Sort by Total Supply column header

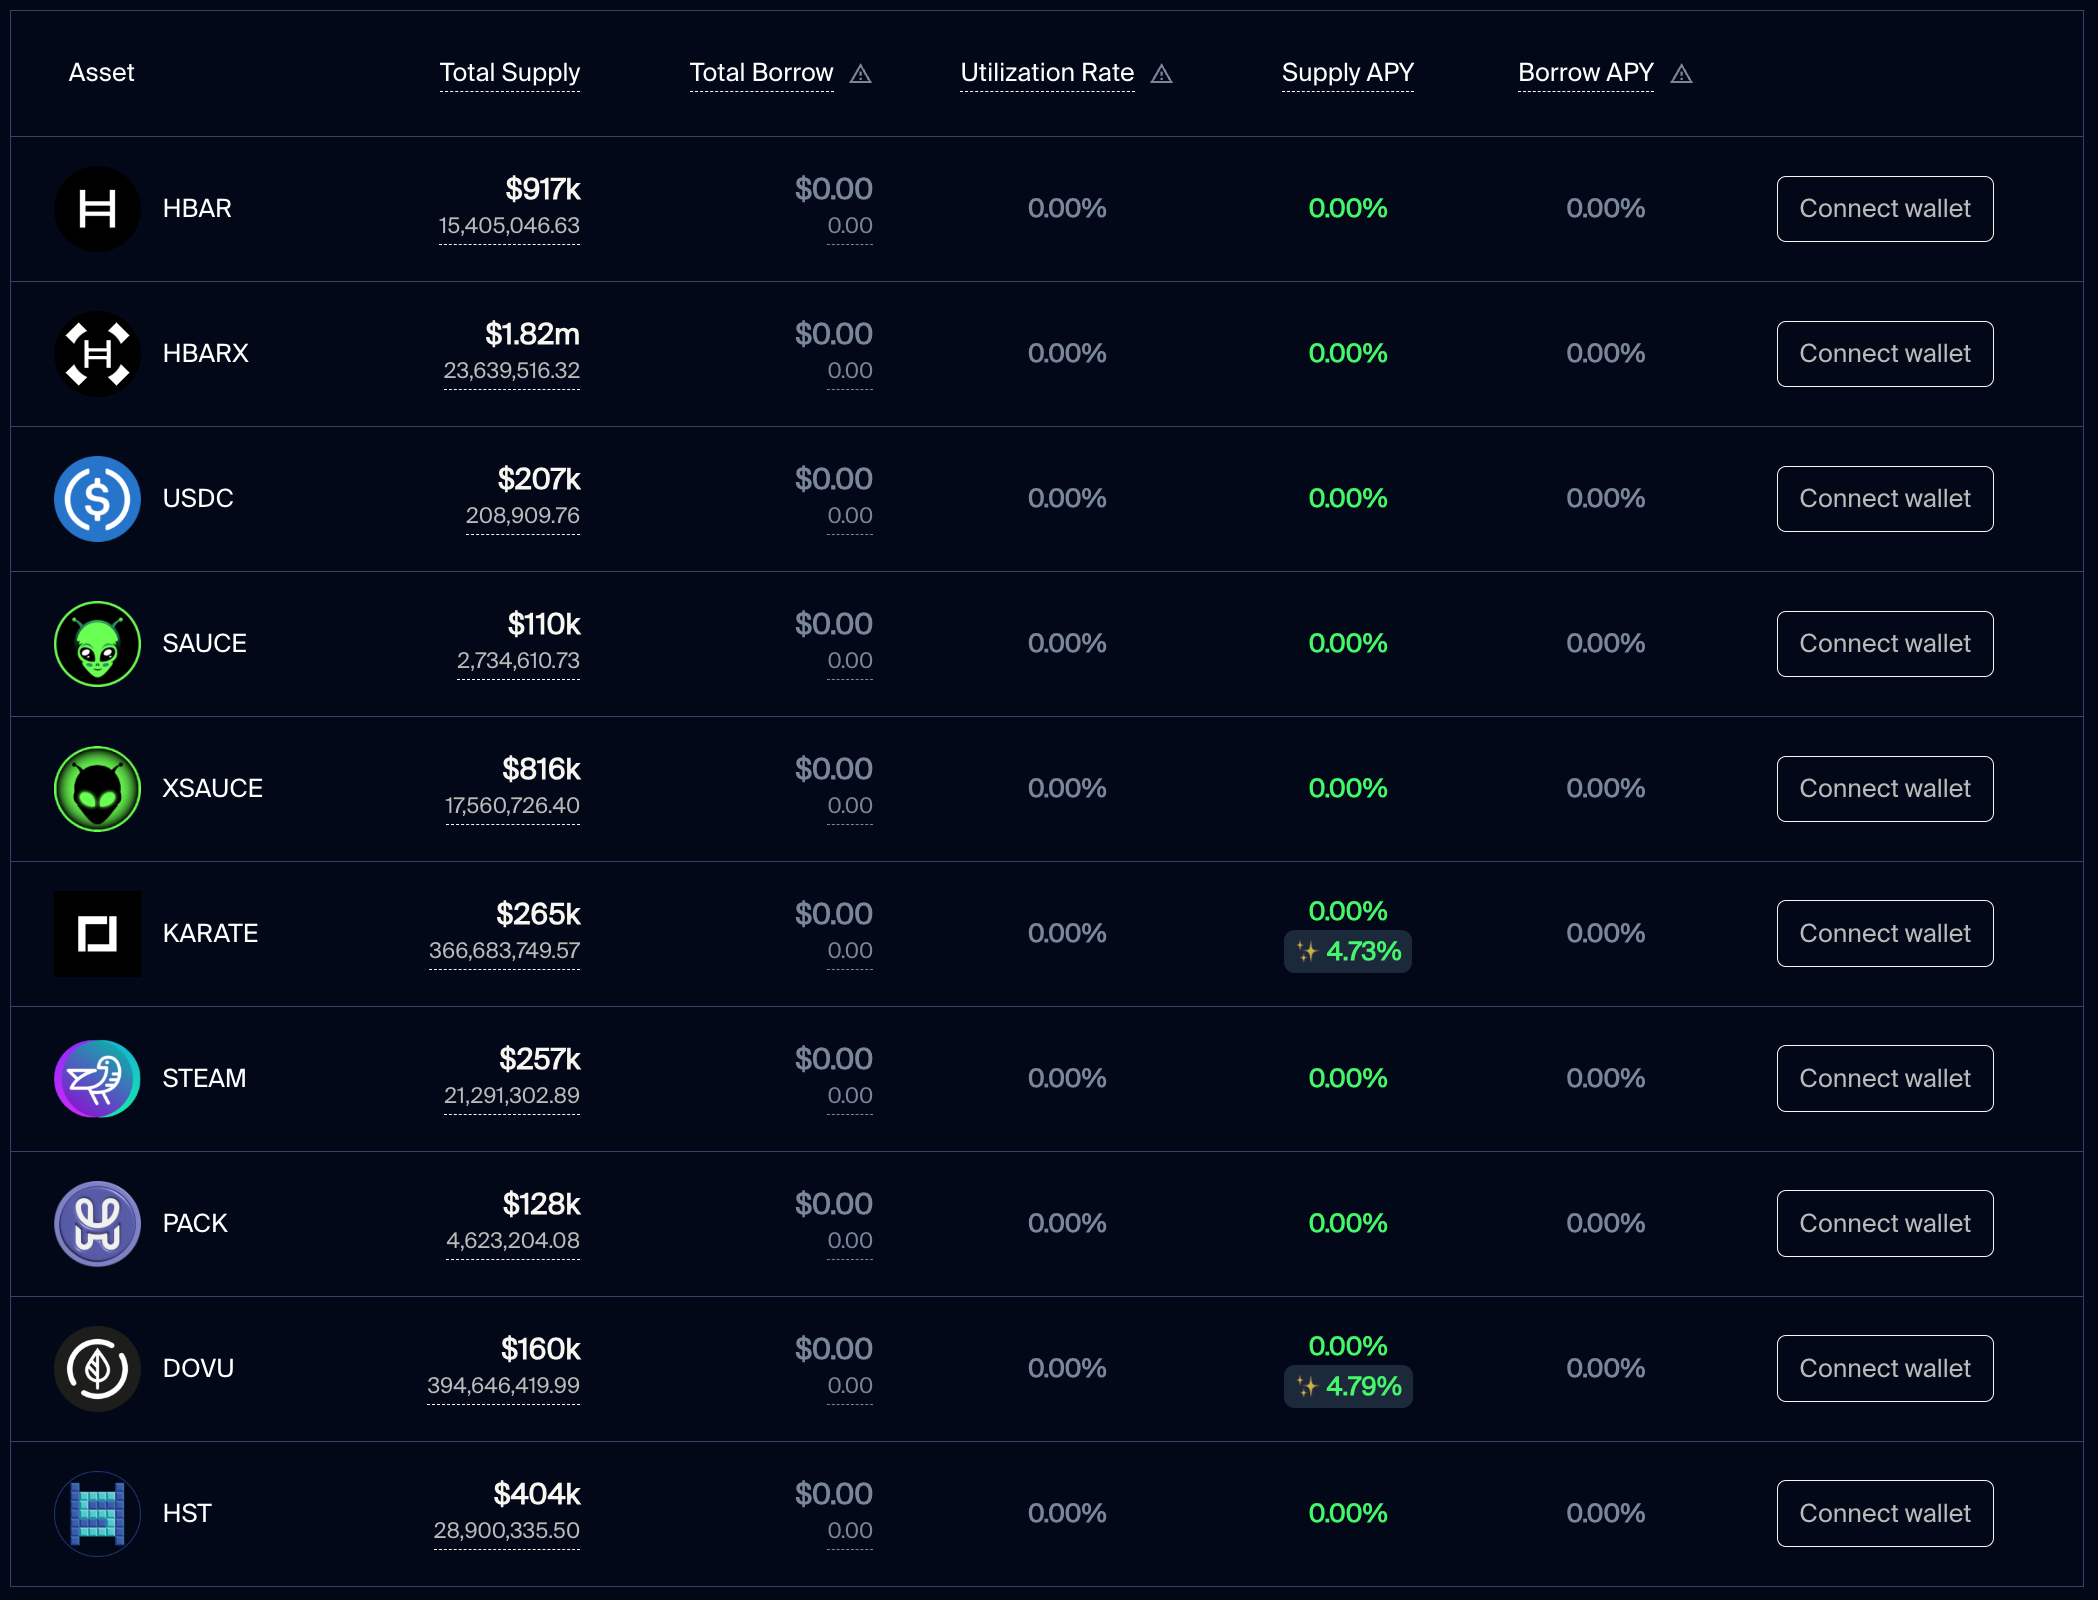tap(510, 73)
